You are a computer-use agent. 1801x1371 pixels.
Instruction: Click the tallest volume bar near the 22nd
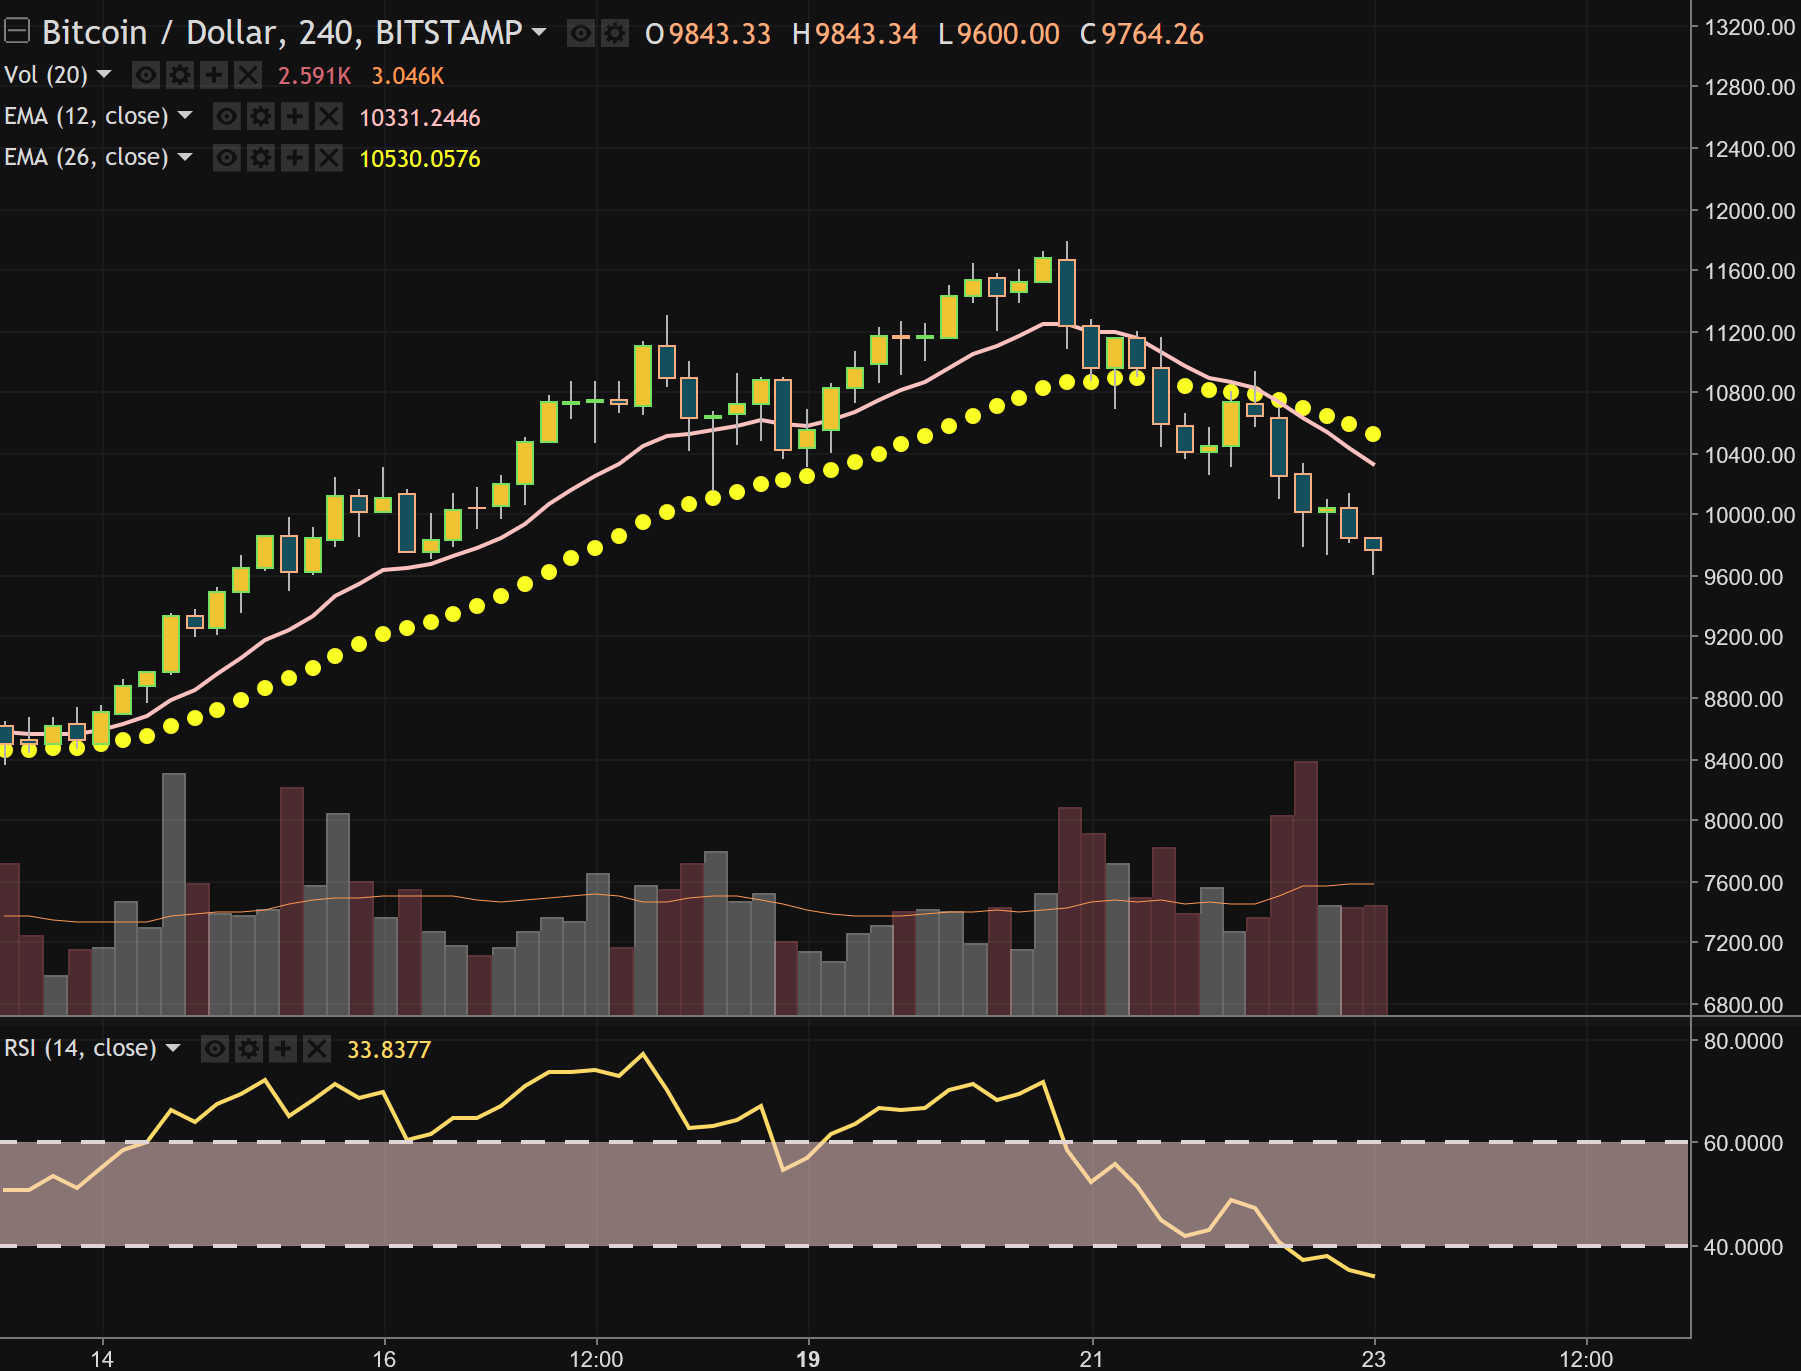tap(1305, 888)
